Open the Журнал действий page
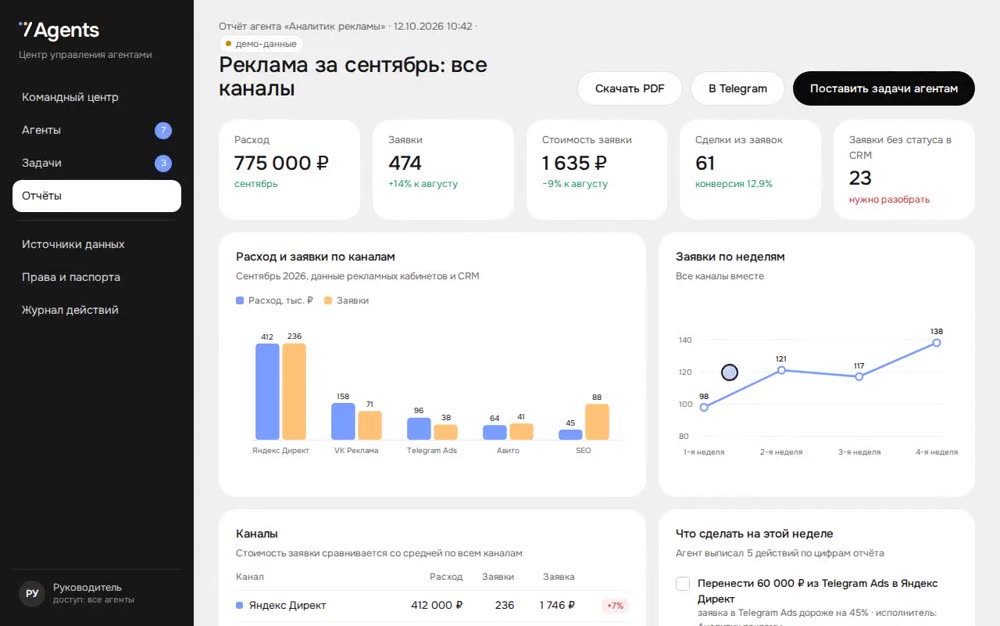This screenshot has width=1000, height=626. coord(96,310)
